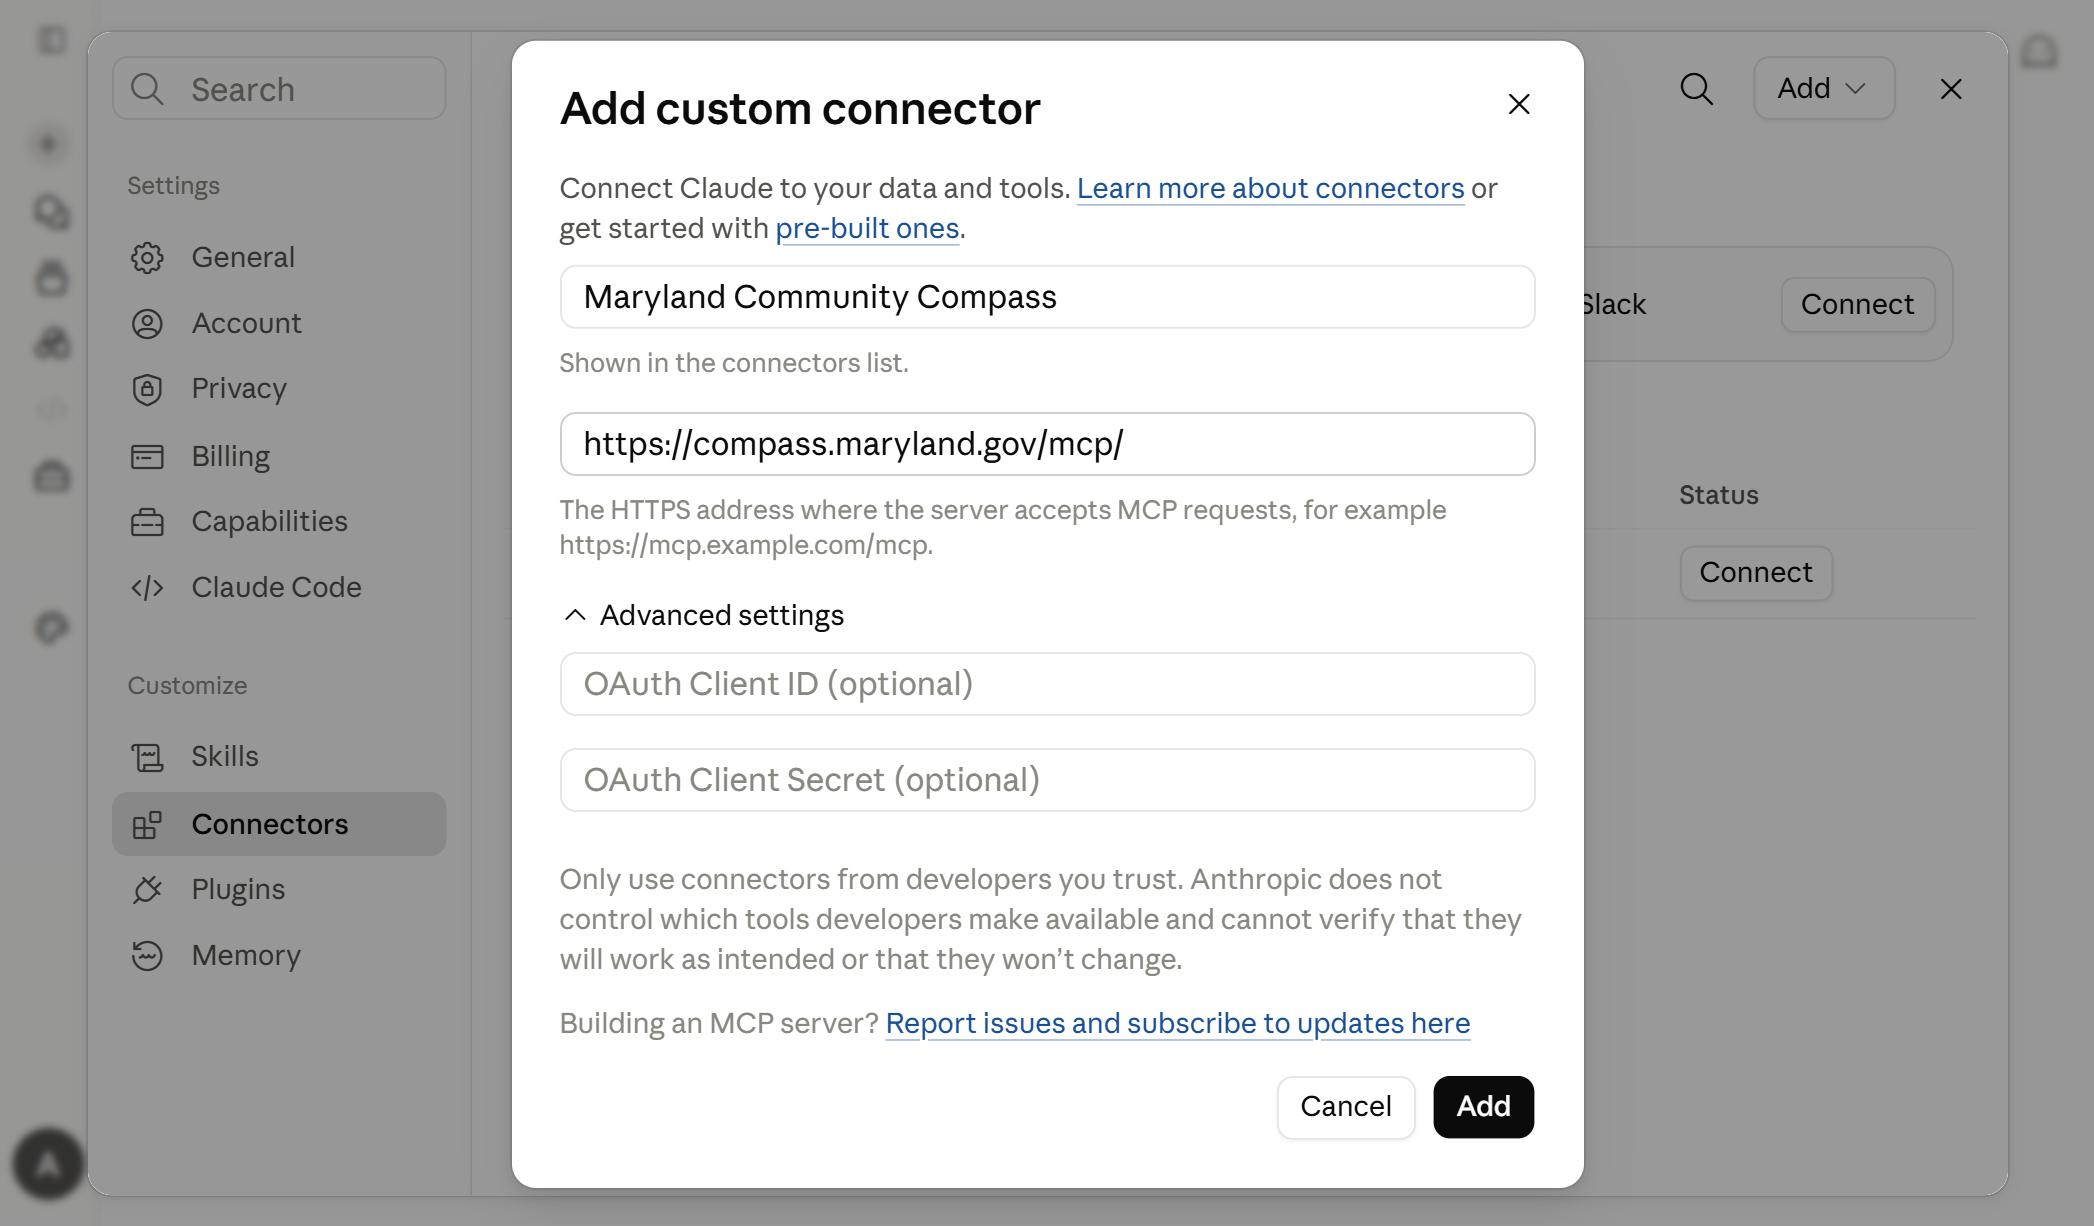Close the Add custom connector dialog

pyautogui.click(x=1519, y=104)
